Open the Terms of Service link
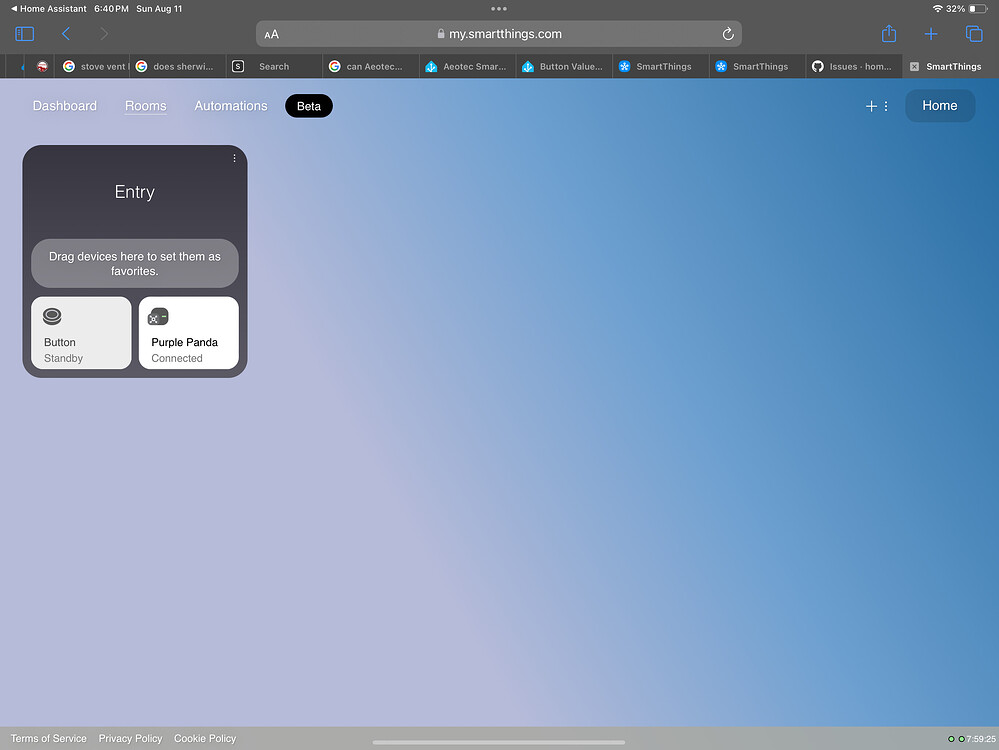The width and height of the screenshot is (999, 750). (48, 738)
